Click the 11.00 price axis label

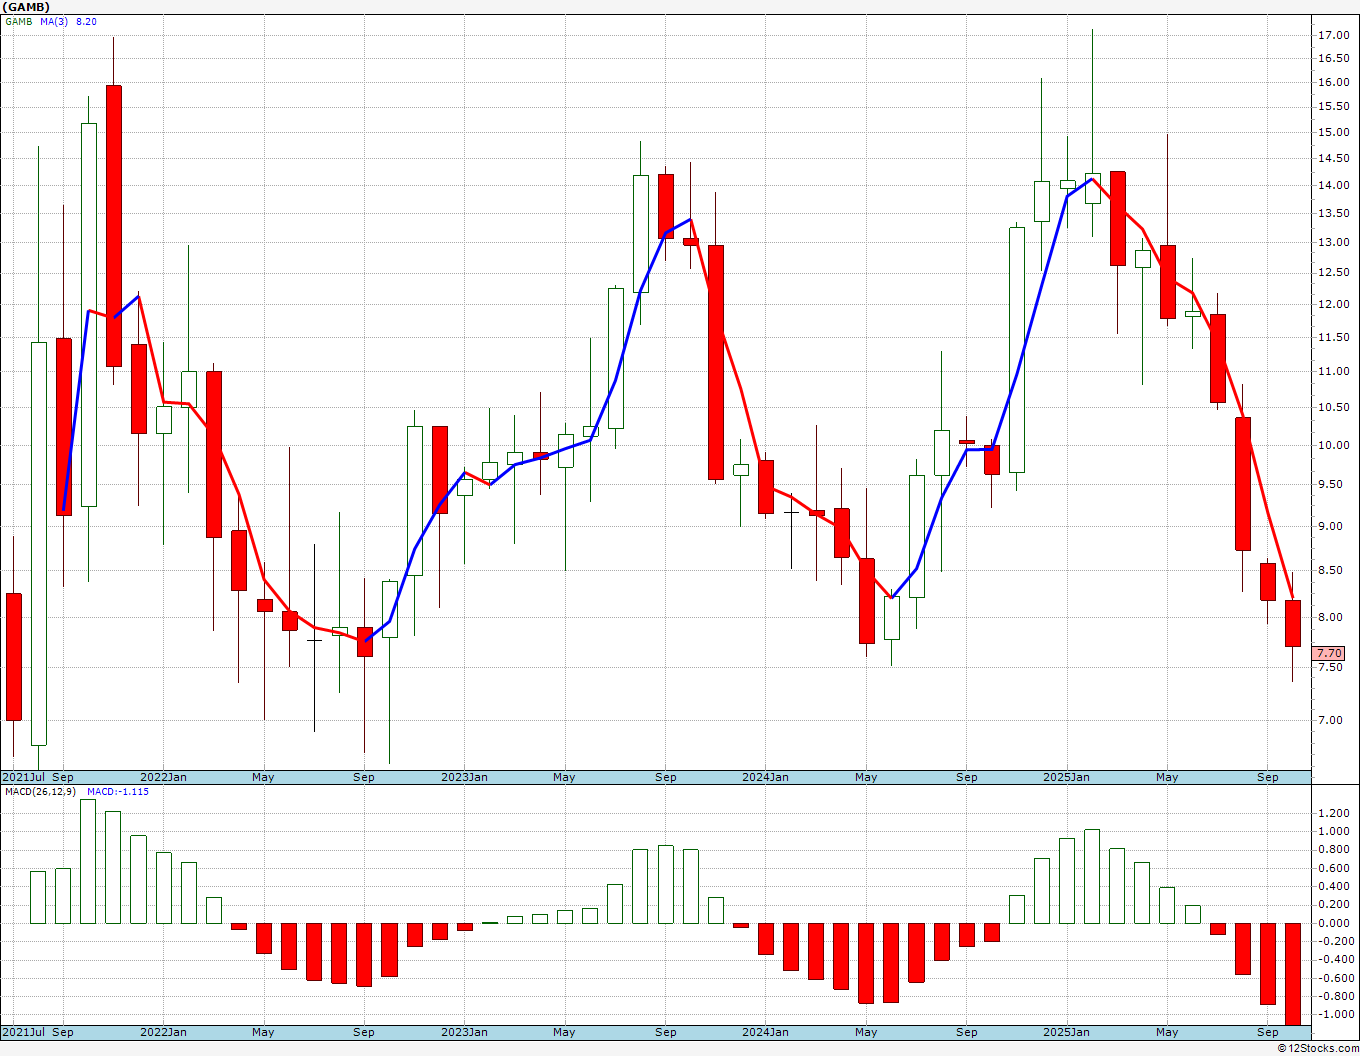1332,371
